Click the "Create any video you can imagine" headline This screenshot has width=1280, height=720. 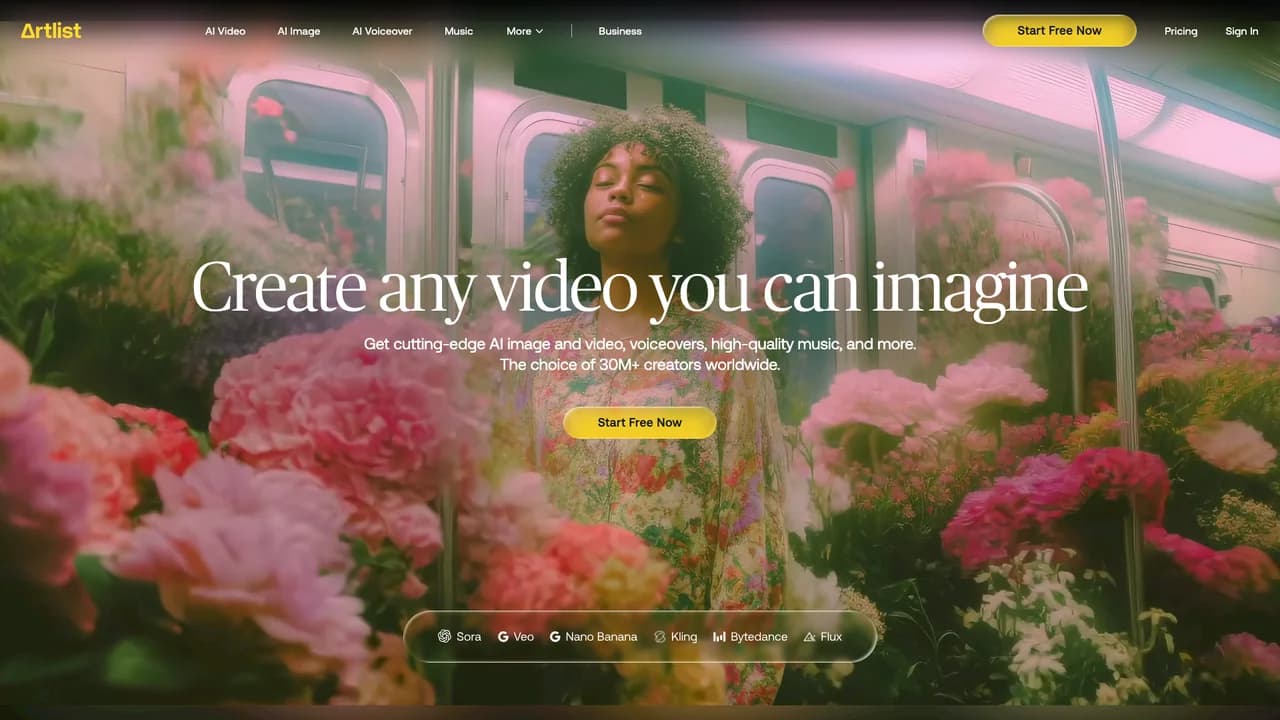(x=640, y=288)
